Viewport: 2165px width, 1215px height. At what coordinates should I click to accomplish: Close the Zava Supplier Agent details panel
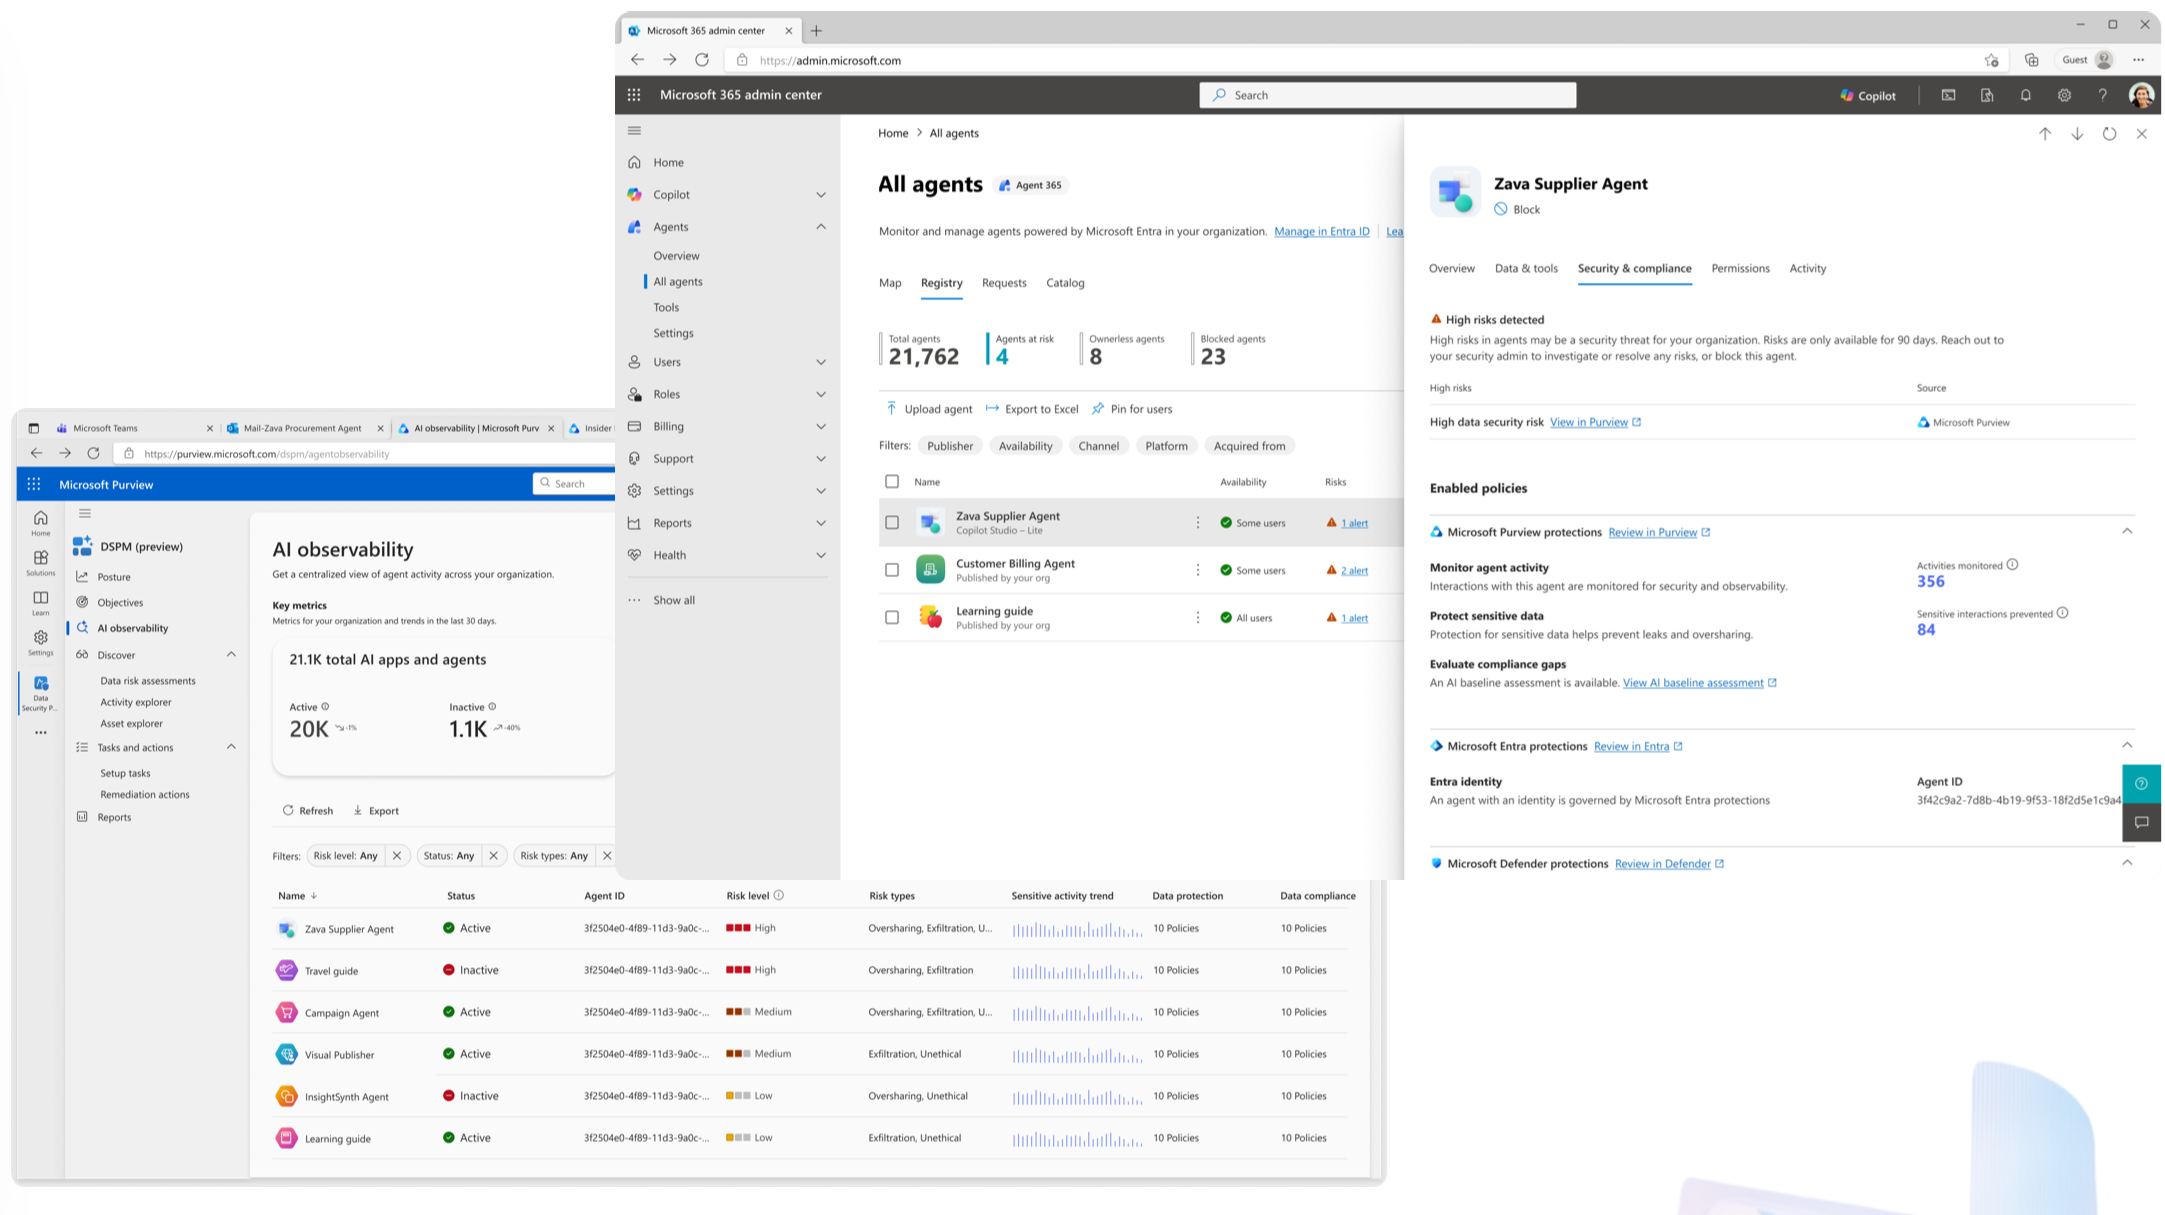2141,134
